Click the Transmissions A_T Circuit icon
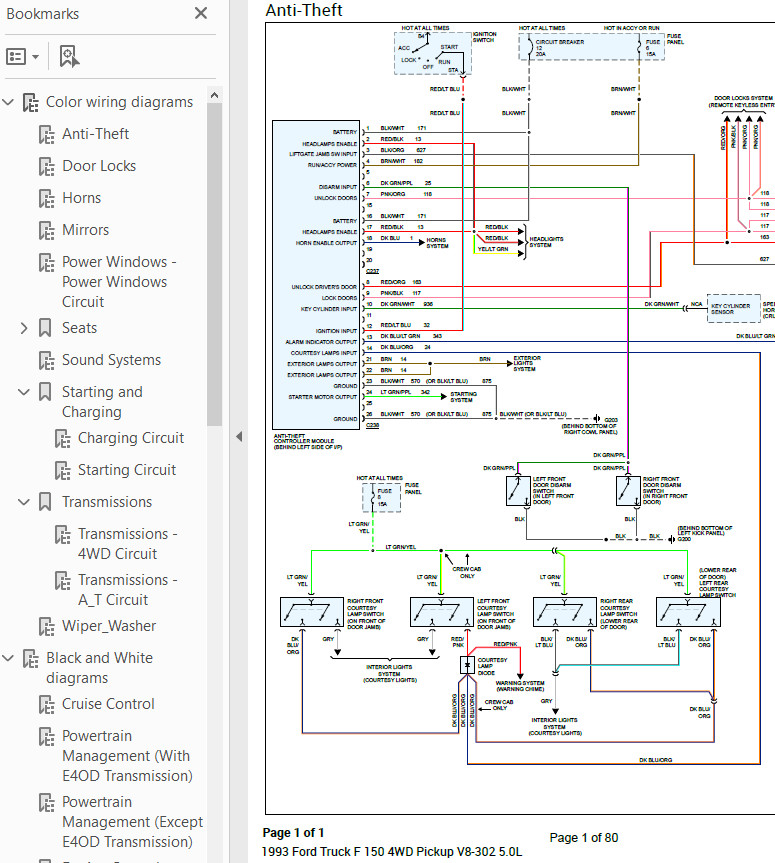Viewport: 775px width, 863px height. click(63, 580)
